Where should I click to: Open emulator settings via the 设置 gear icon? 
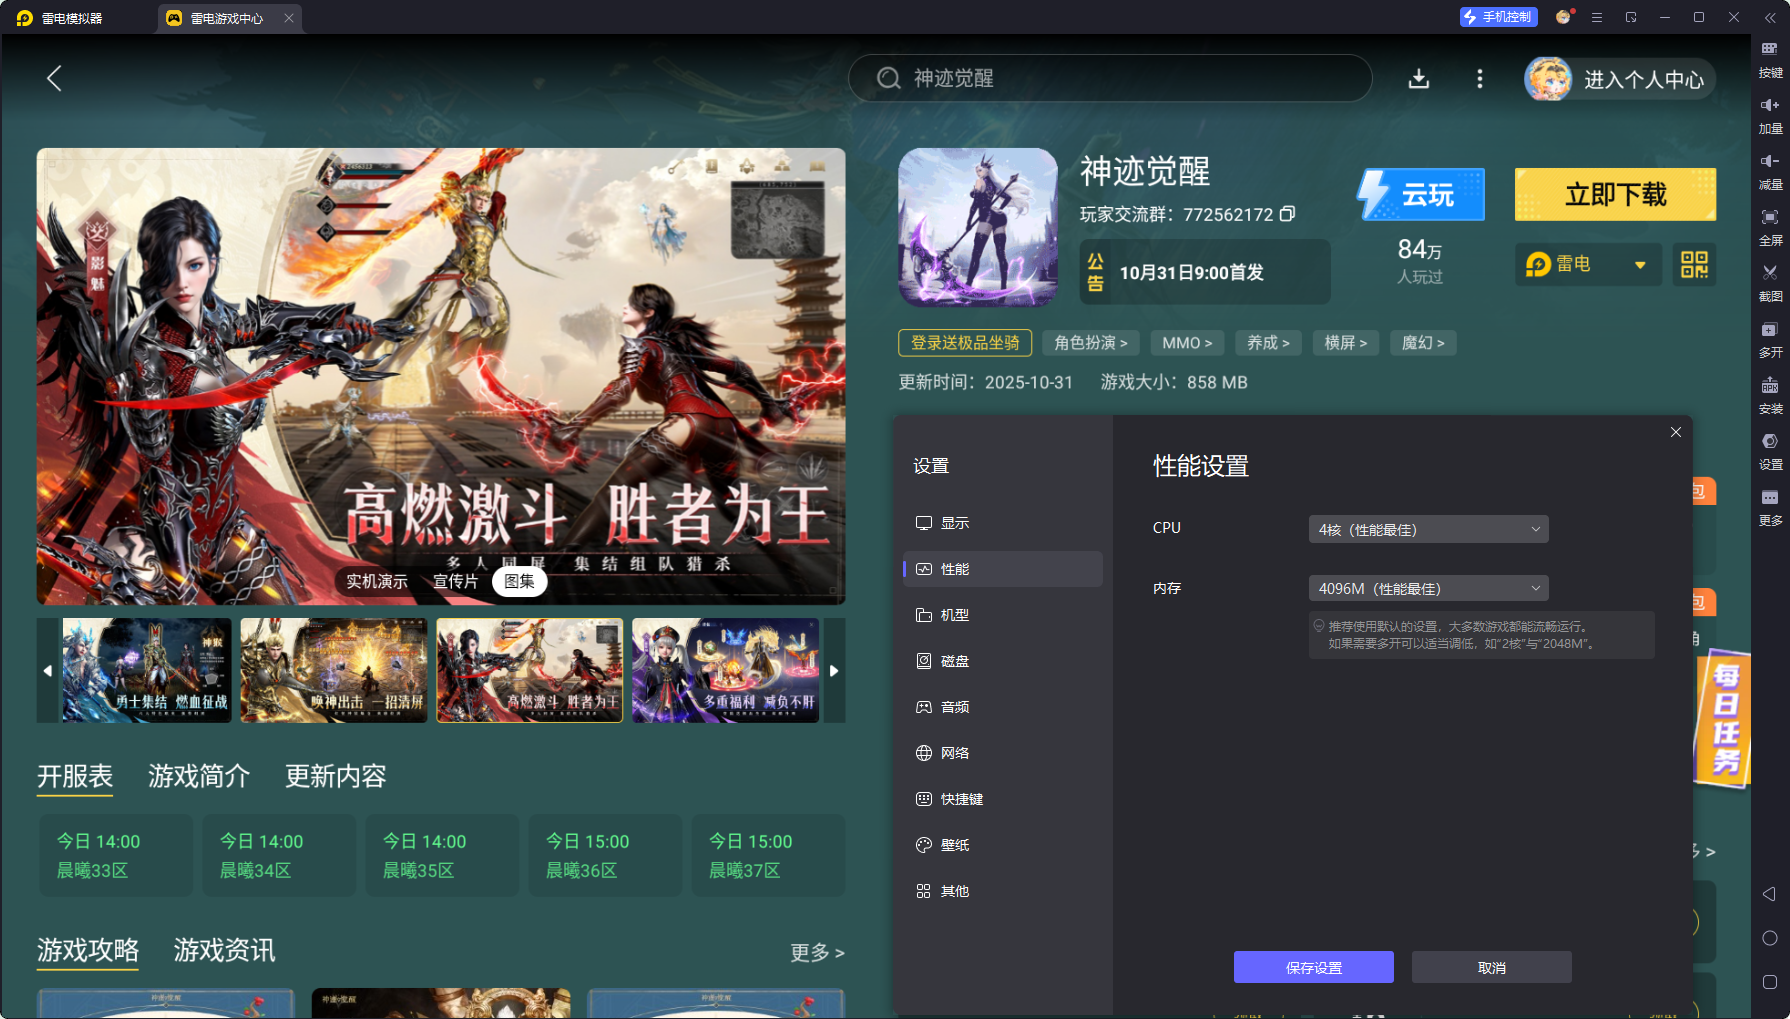pos(1769,452)
